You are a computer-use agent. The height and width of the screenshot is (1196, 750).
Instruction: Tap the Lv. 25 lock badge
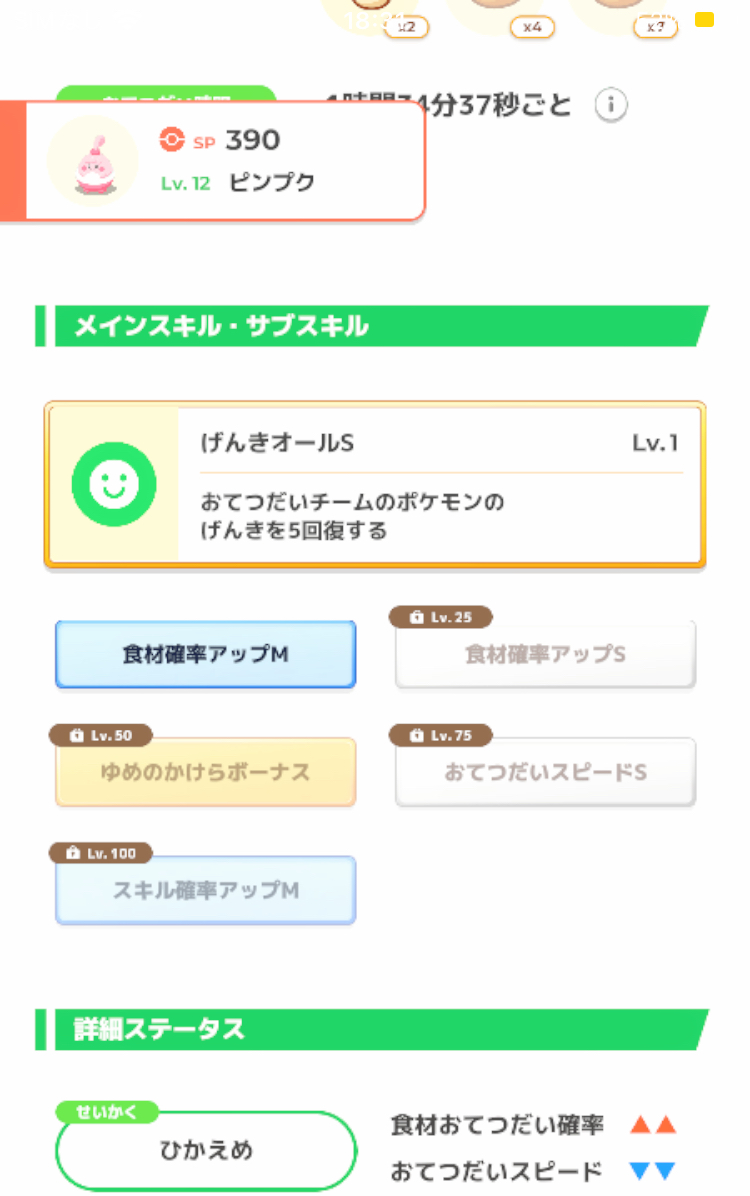[440, 617]
